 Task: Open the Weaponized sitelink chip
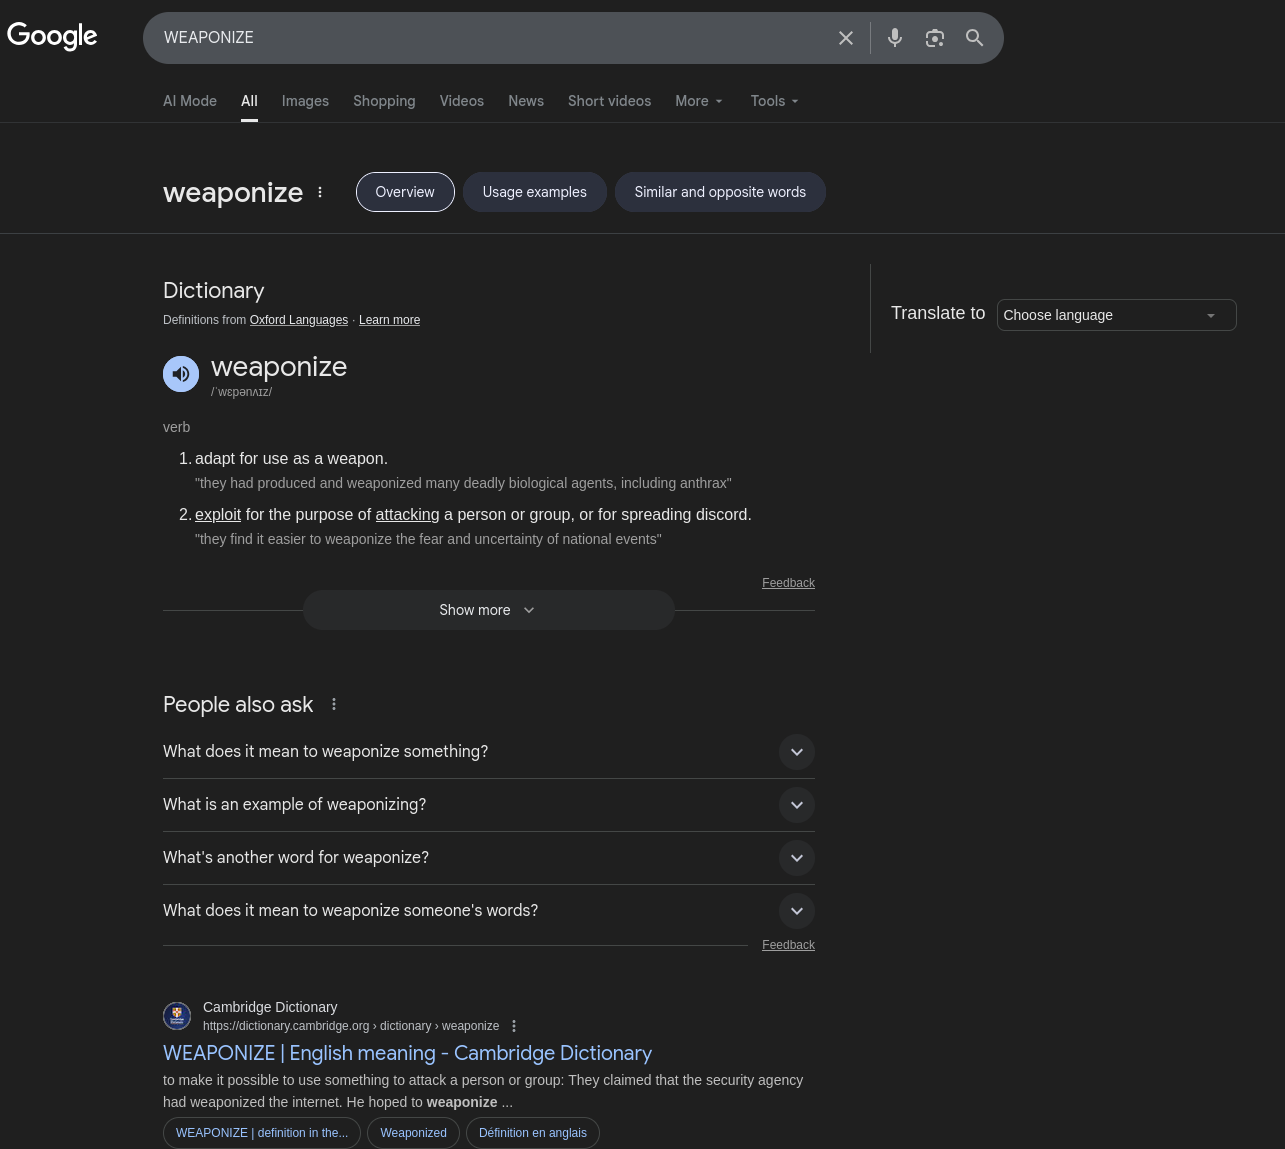[x=413, y=1133]
